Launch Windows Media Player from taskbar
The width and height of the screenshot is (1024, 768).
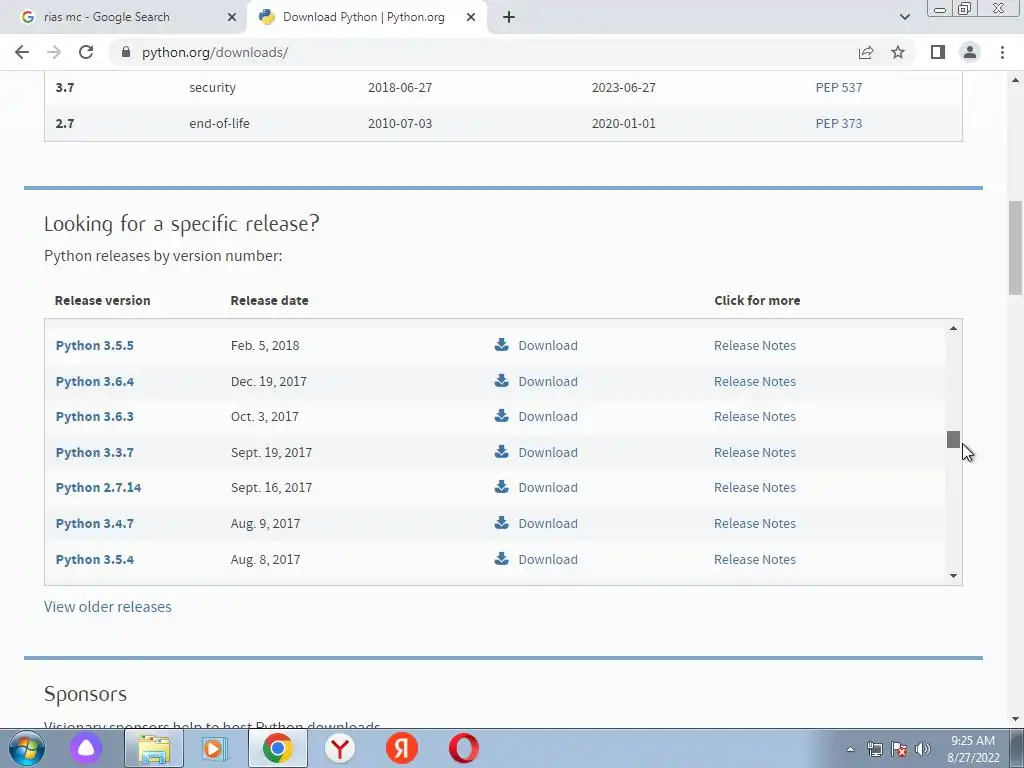pyautogui.click(x=214, y=748)
